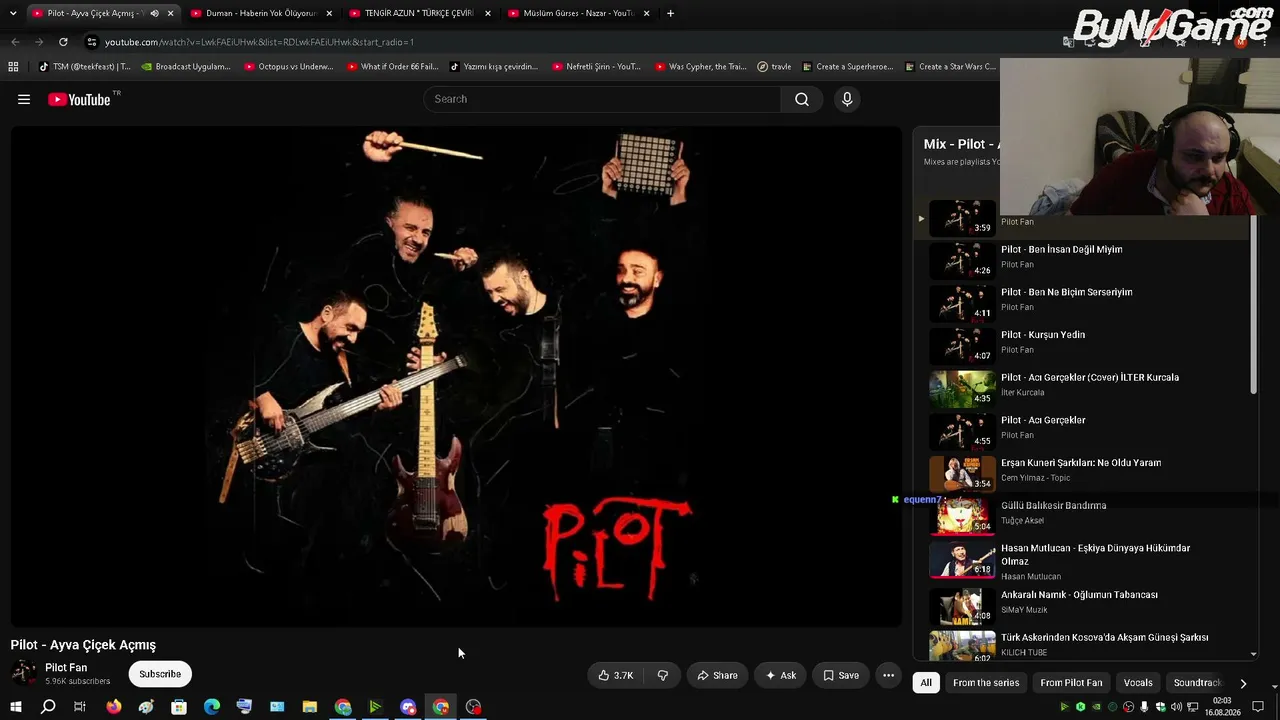Image resolution: width=1280 pixels, height=720 pixels.
Task: Click the Share button
Action: click(x=717, y=675)
